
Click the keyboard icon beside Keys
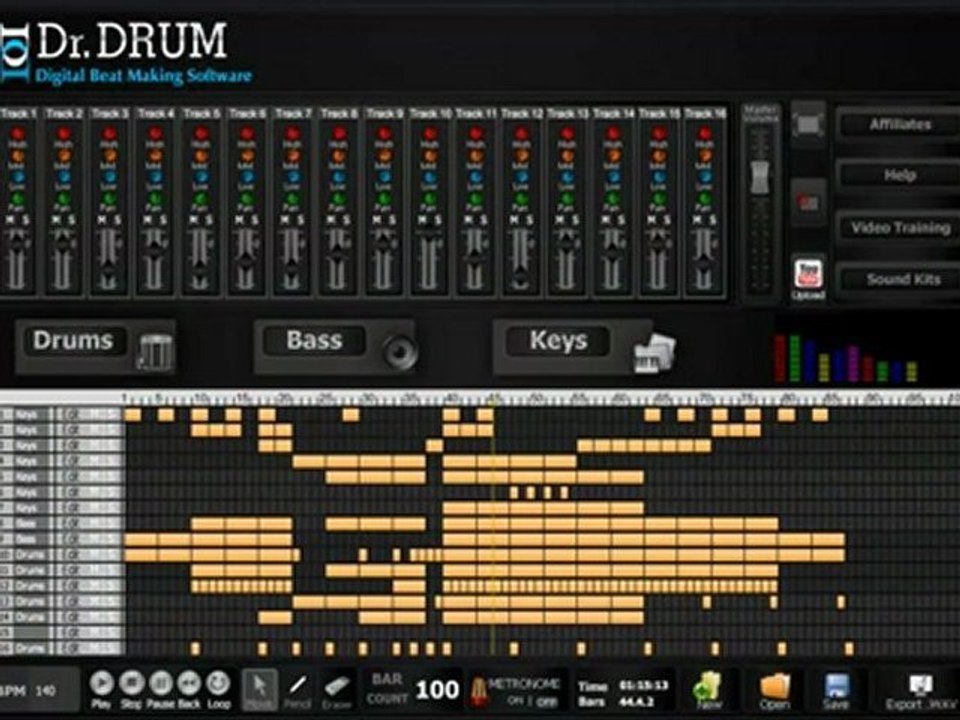(x=654, y=353)
